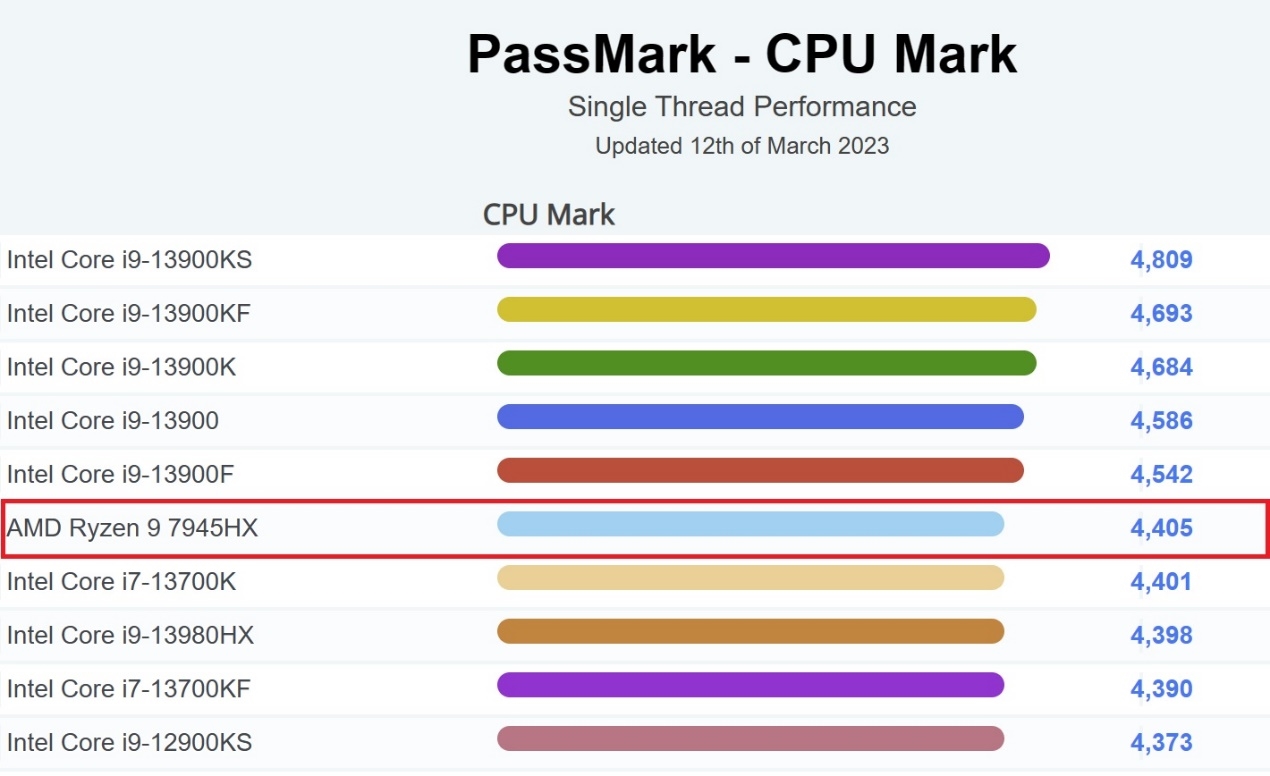Viewport: 1270px width, 776px height.
Task: Click the Updated 12th of March 2023 text
Action: click(x=742, y=146)
